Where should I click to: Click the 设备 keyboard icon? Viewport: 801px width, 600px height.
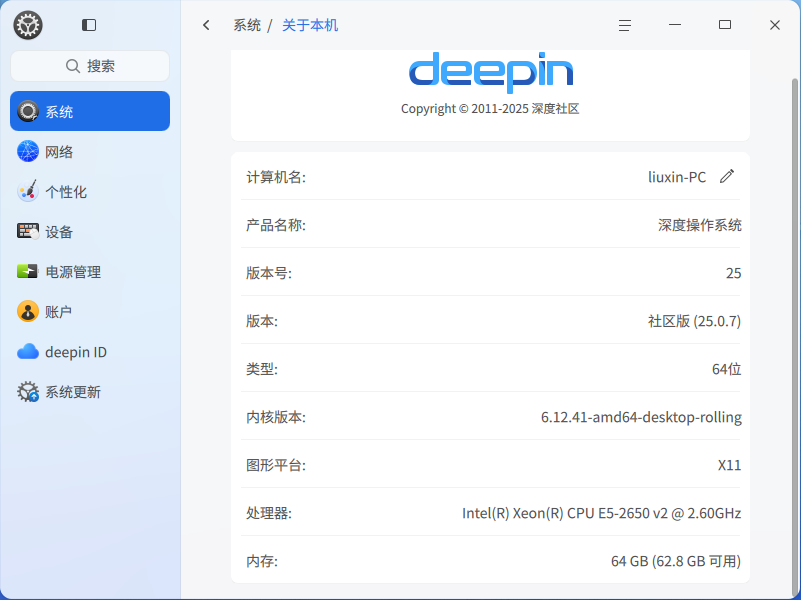[x=28, y=231]
